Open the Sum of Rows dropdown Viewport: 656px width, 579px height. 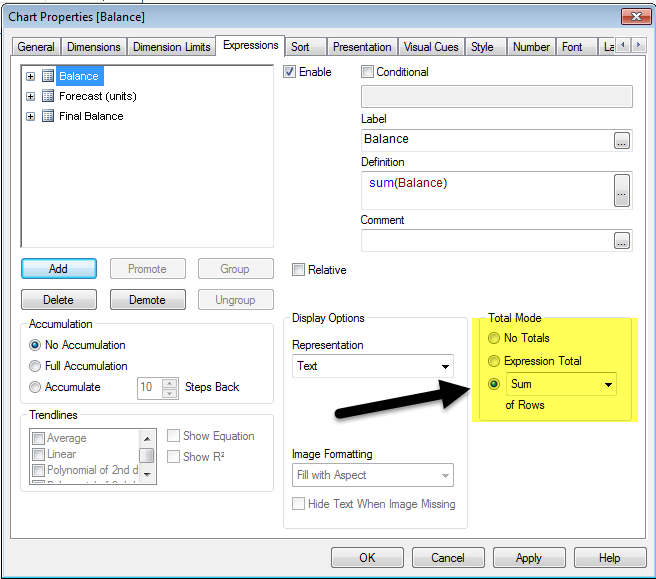click(561, 384)
